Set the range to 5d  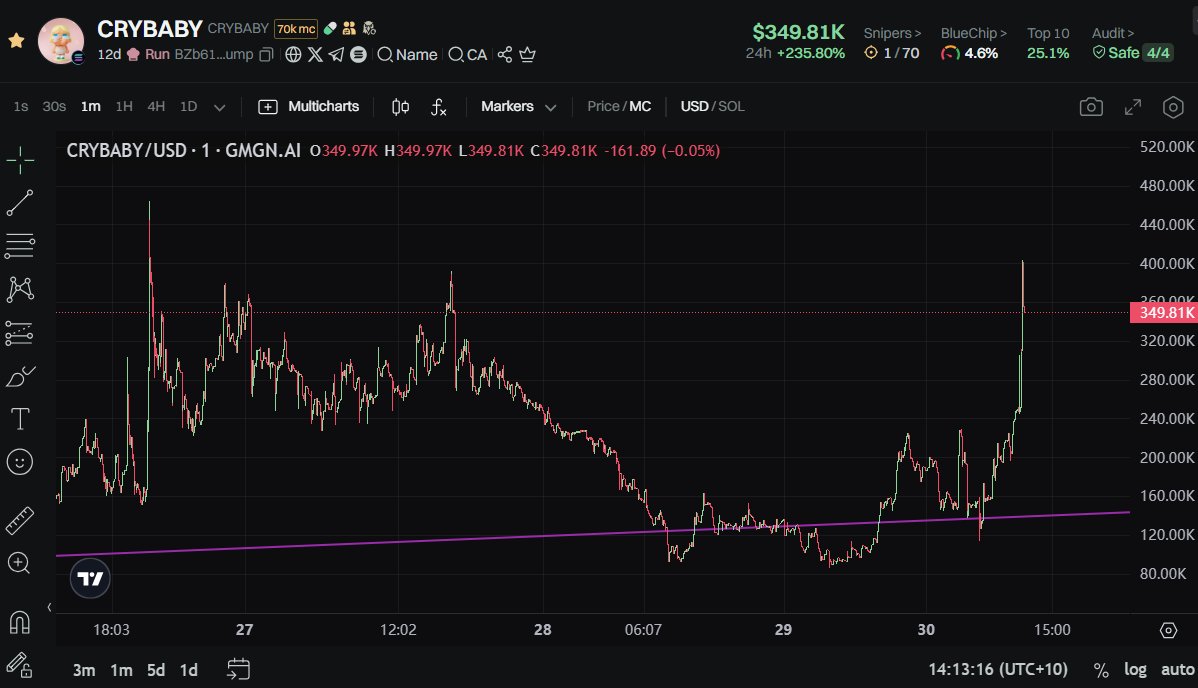tap(156, 670)
